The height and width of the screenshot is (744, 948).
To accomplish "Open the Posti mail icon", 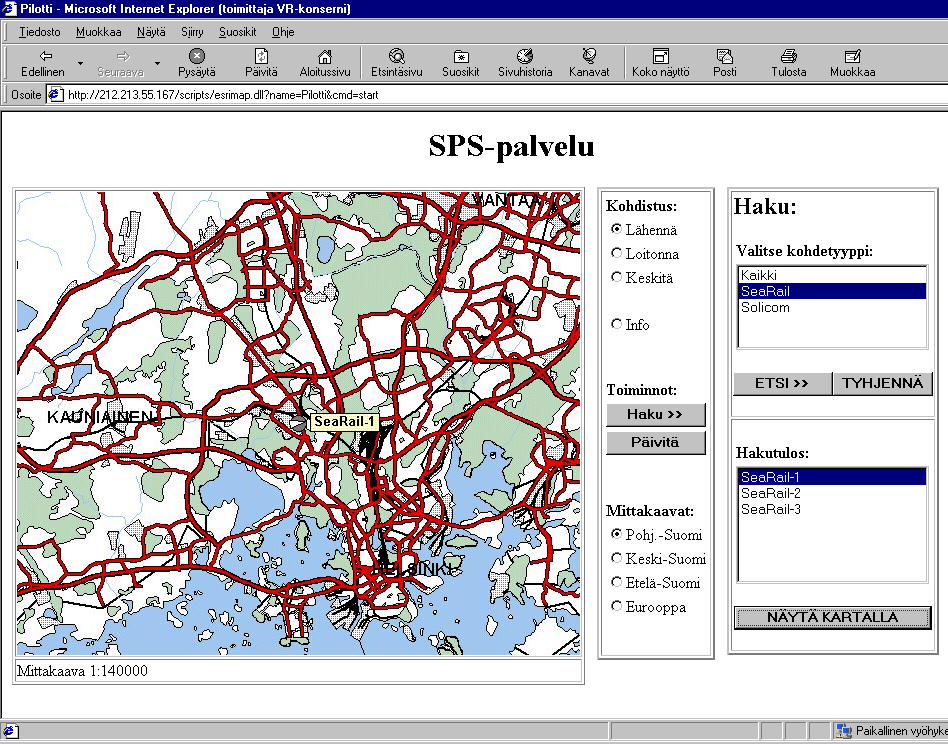I will pyautogui.click(x=724, y=56).
